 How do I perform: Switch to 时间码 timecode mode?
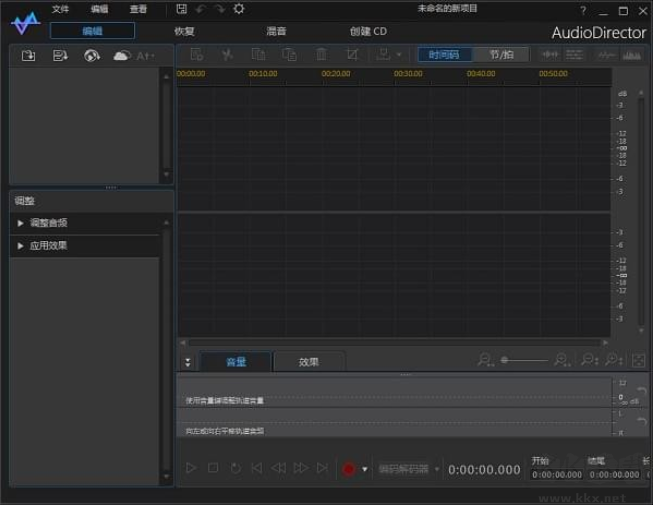tap(444, 55)
